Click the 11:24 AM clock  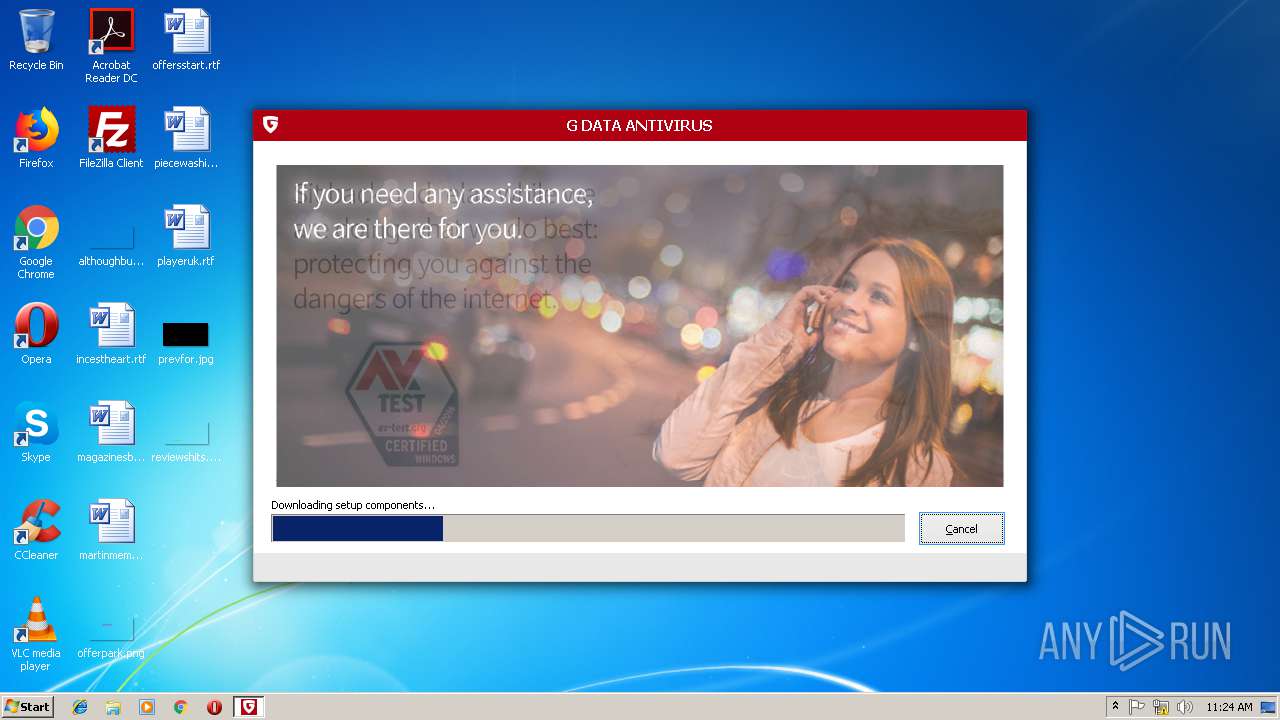tap(1229, 707)
